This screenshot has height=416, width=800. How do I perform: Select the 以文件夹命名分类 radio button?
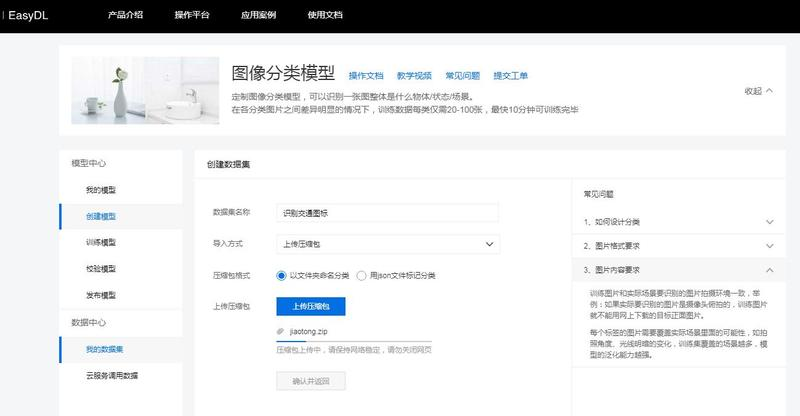coord(281,276)
